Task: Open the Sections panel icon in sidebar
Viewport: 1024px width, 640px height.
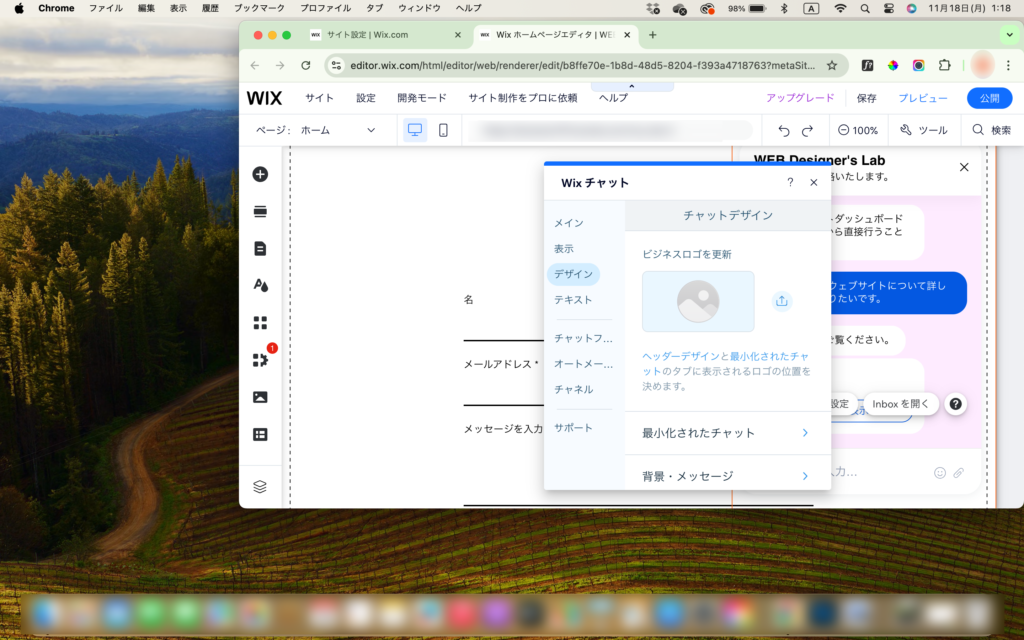Action: (x=260, y=212)
